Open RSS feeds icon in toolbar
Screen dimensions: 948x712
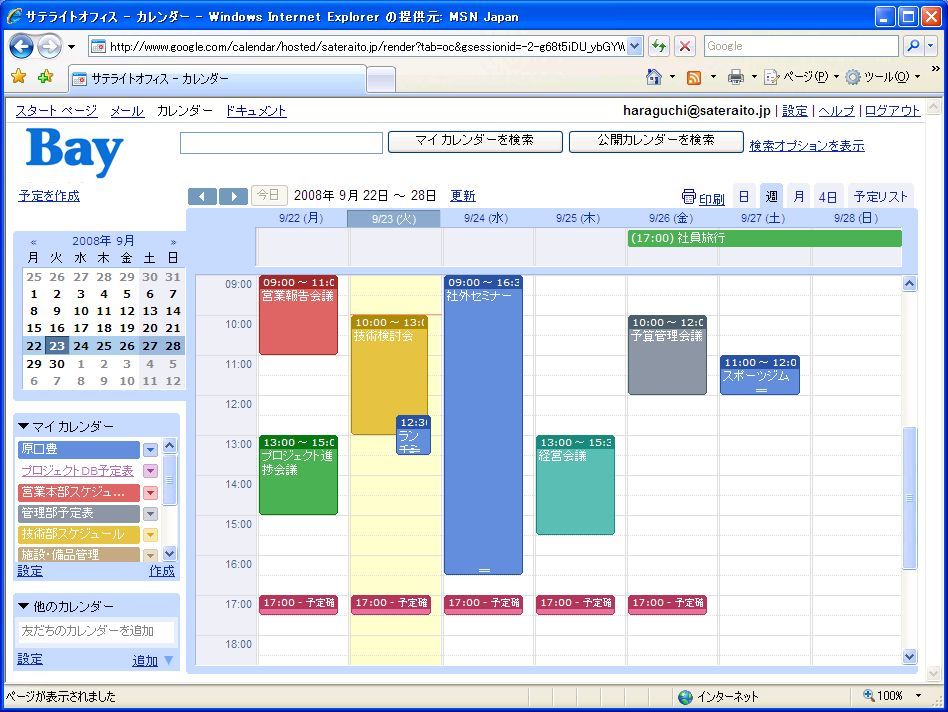694,77
